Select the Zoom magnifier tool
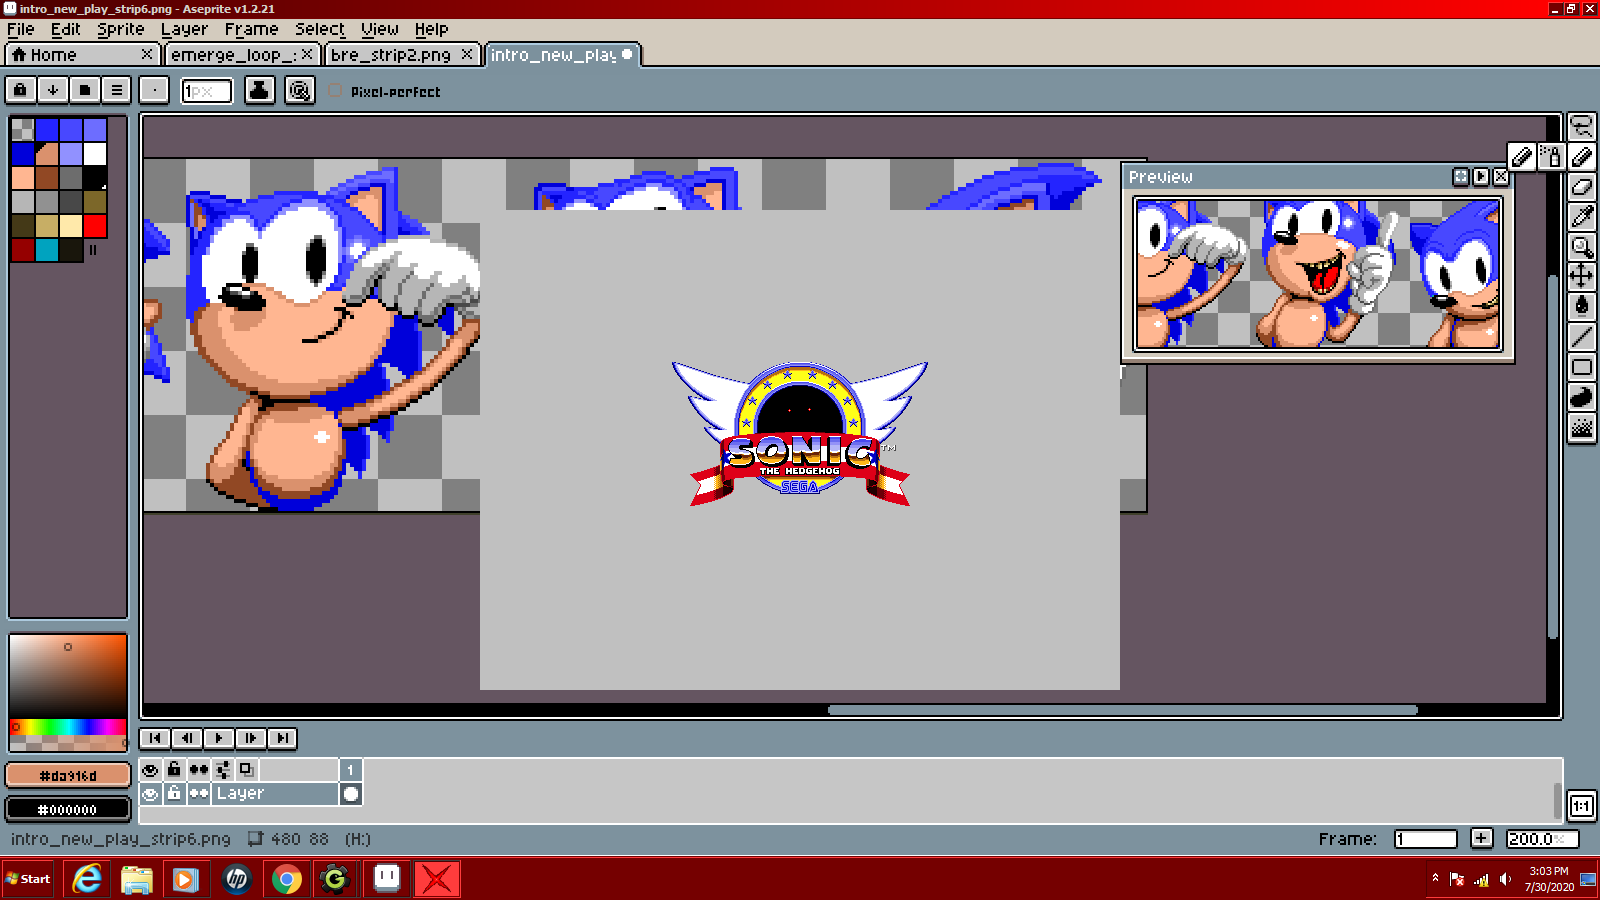Image resolution: width=1600 pixels, height=900 pixels. coord(1581,247)
